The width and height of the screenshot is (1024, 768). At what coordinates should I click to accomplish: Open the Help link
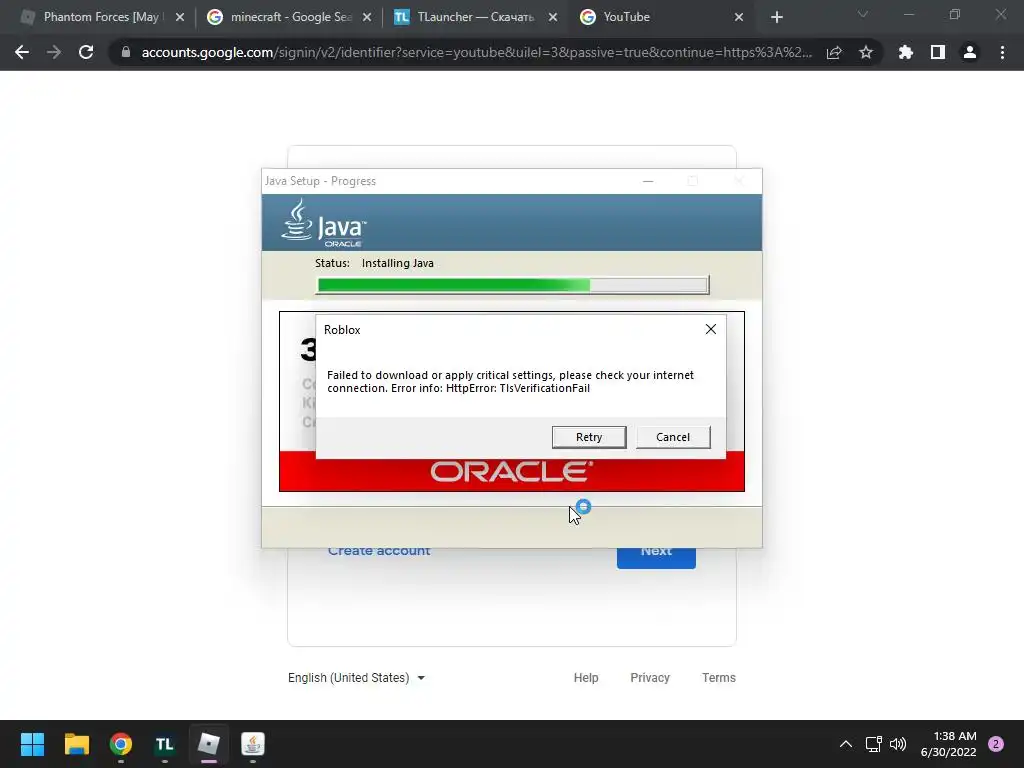(x=586, y=678)
